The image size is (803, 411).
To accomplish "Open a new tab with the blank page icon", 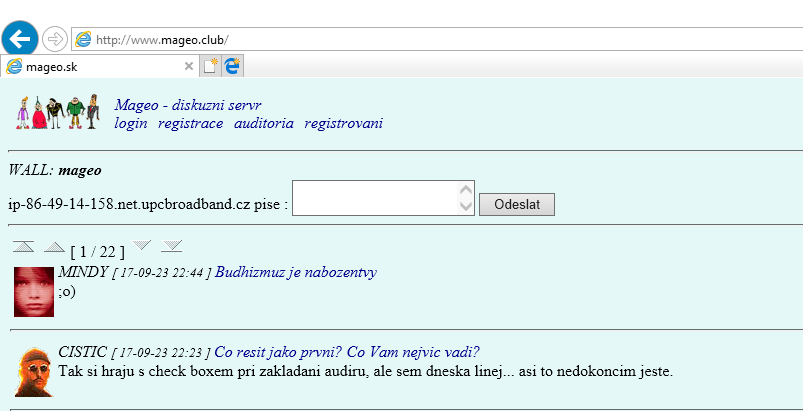I will (210, 67).
